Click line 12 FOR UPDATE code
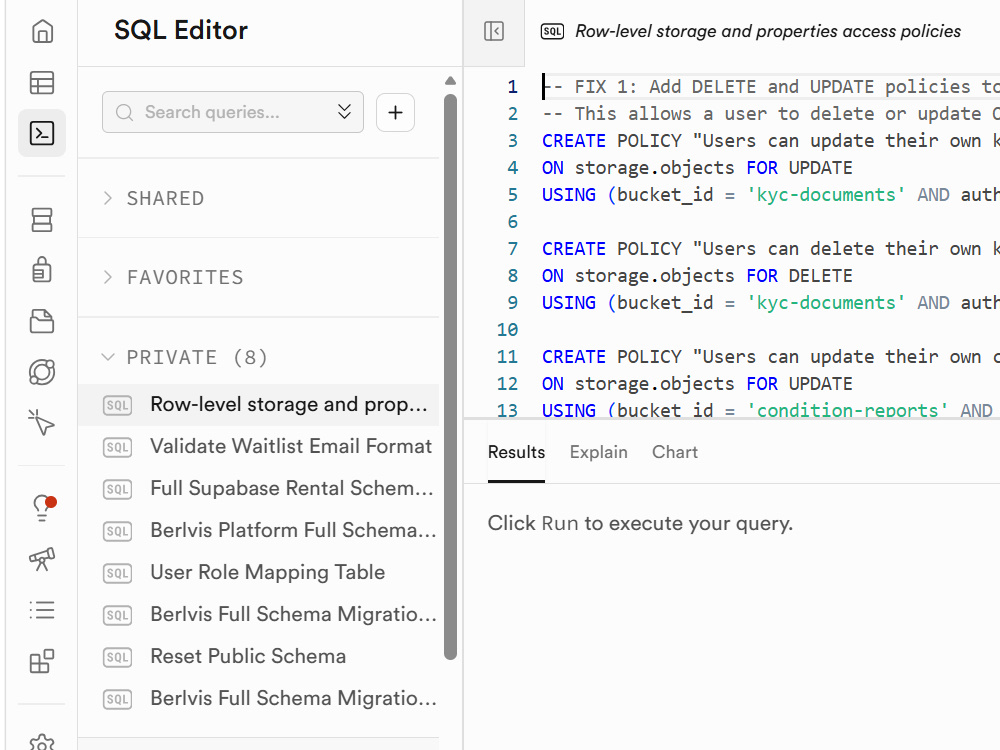Viewport: 1000px width, 750px height. pyautogui.click(x=799, y=384)
